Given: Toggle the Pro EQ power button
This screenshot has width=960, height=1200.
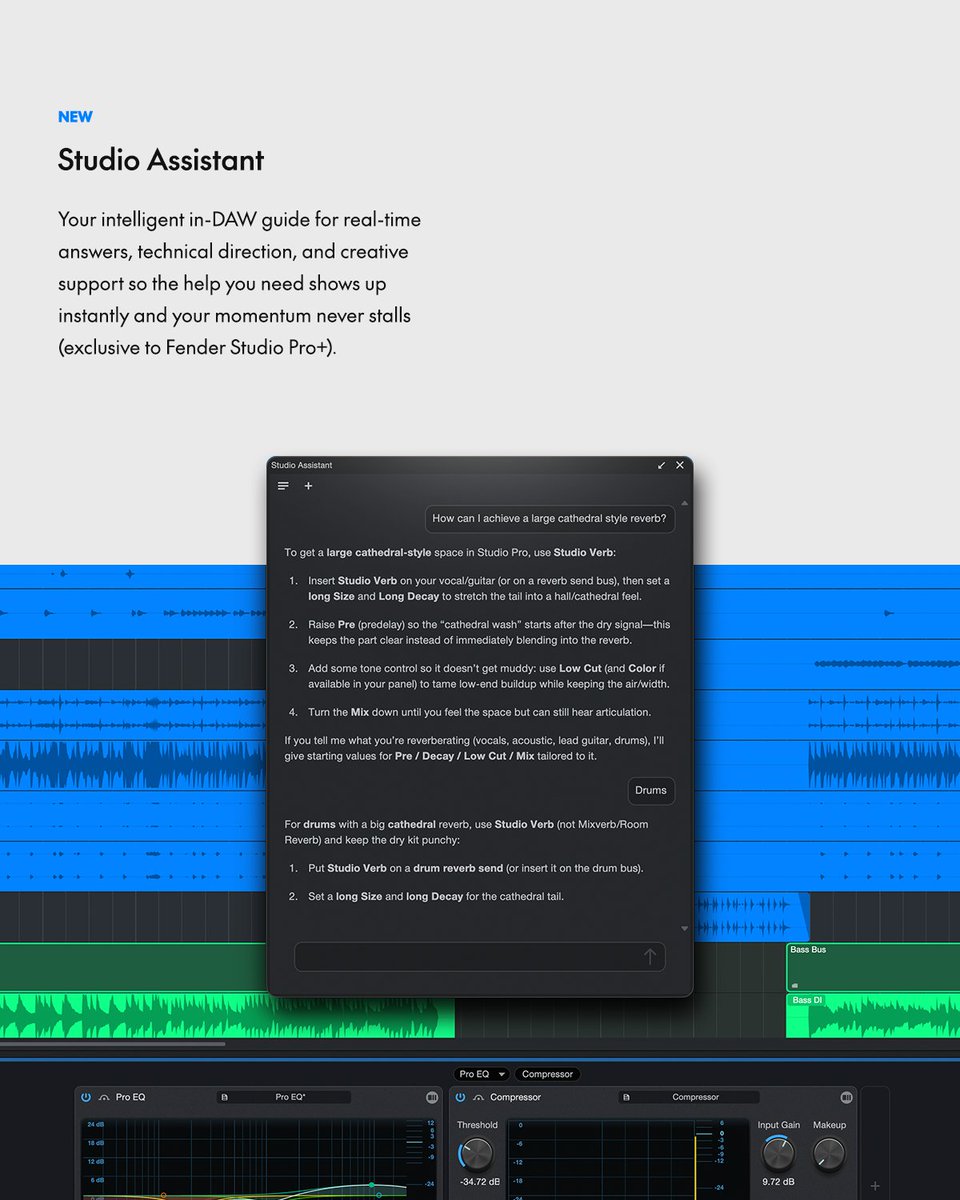Looking at the screenshot, I should [86, 1097].
